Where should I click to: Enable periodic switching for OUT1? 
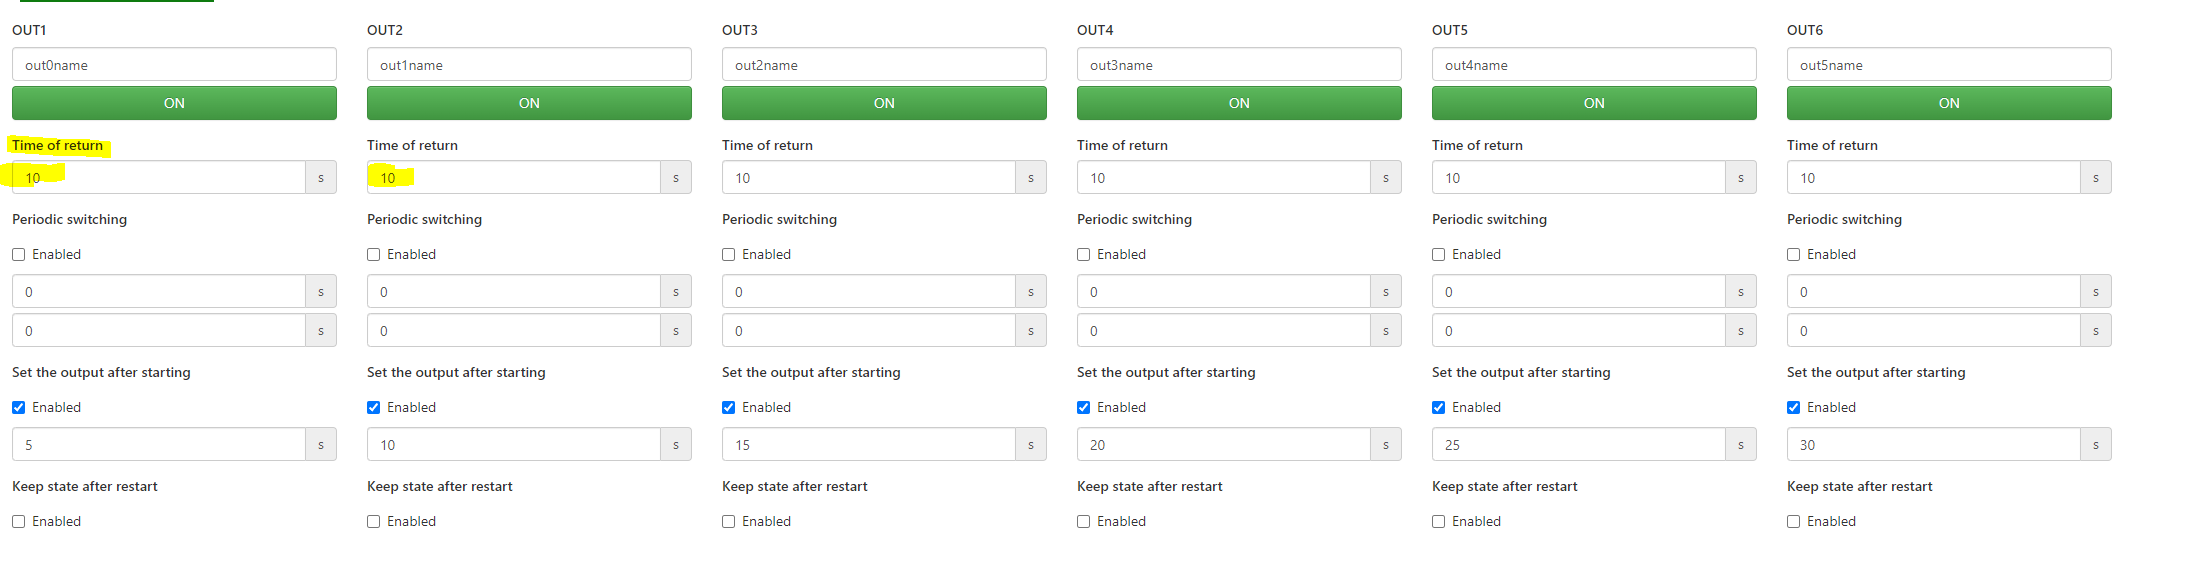click(19, 255)
